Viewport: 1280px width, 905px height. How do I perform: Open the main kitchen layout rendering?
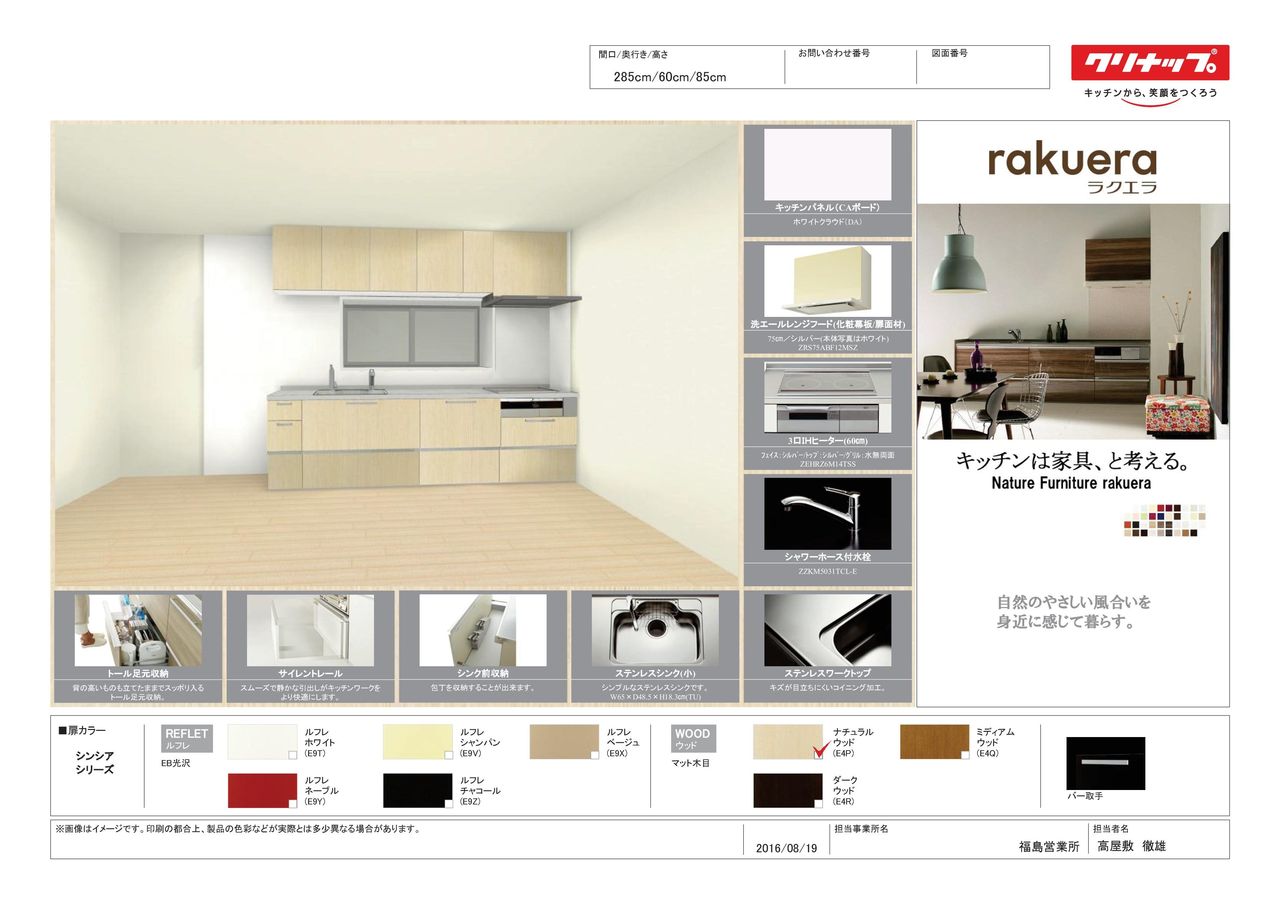(x=396, y=353)
